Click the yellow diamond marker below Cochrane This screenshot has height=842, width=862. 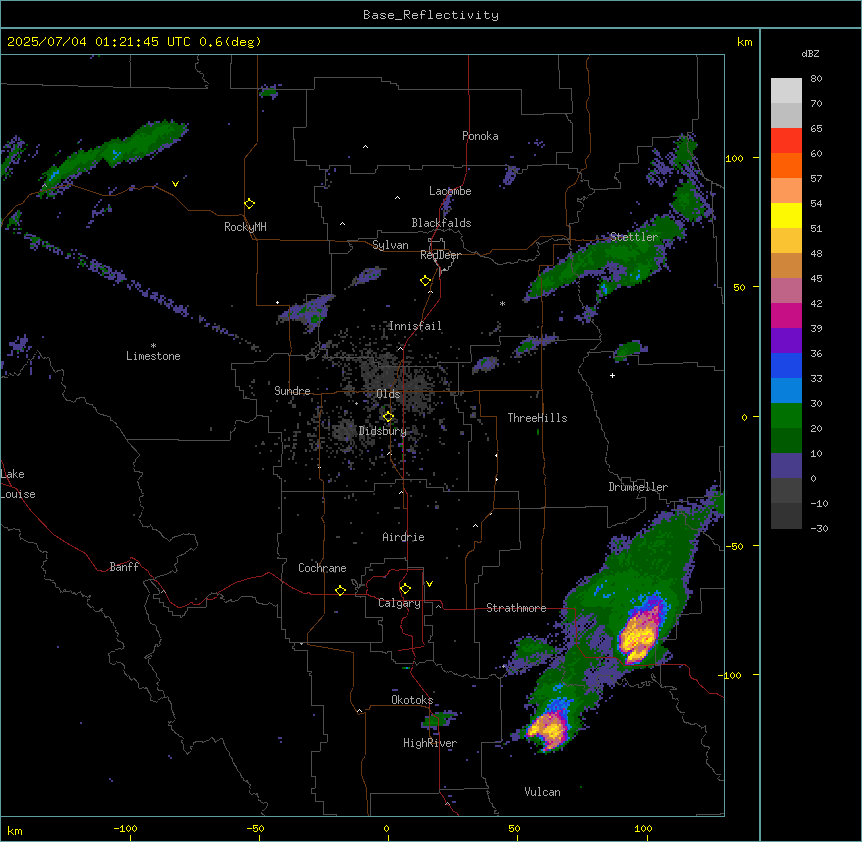pyautogui.click(x=340, y=590)
